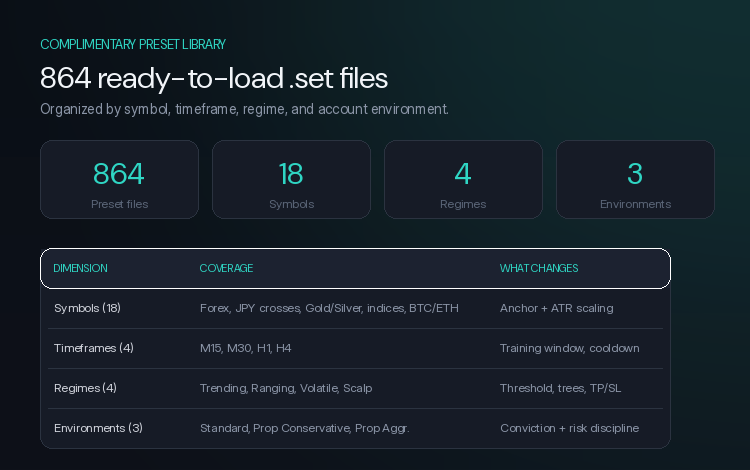The image size is (750, 470).
Task: Select the 4 Regimes stat card
Action: click(463, 179)
